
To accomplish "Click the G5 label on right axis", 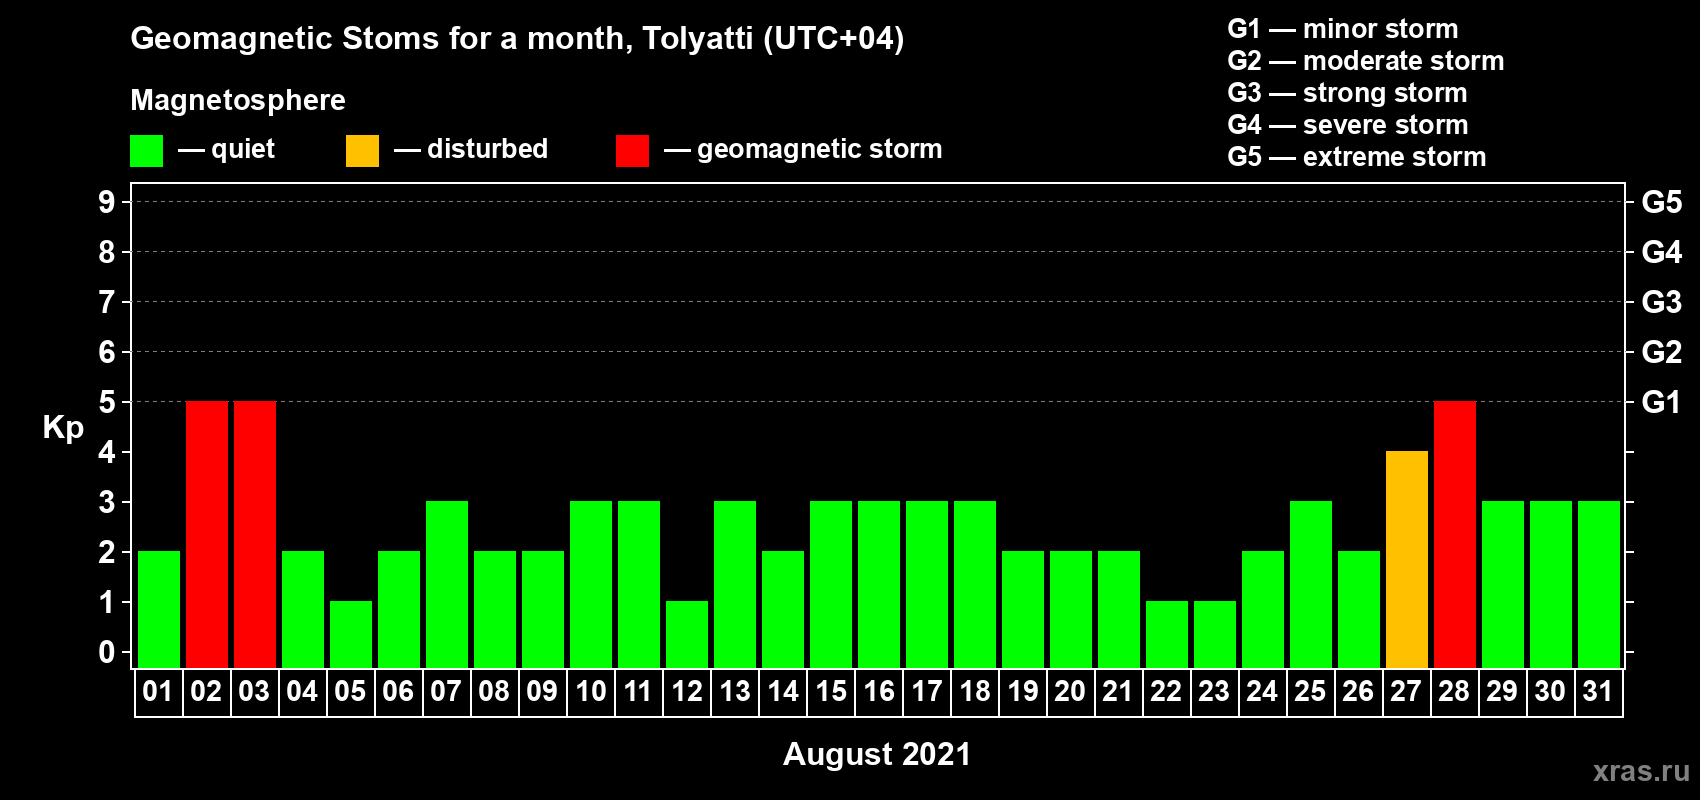I will pos(1662,202).
